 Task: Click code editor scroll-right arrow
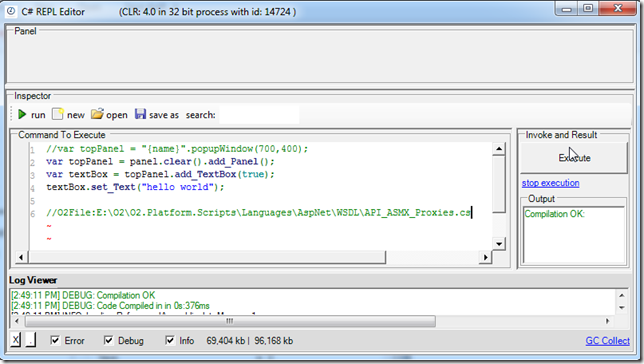pyautogui.click(x=486, y=258)
